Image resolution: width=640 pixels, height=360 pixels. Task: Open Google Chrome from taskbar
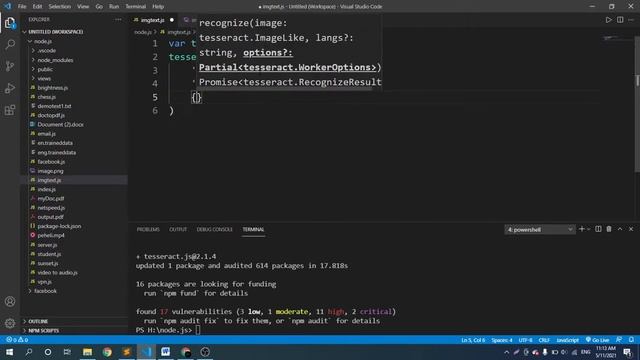(107, 352)
